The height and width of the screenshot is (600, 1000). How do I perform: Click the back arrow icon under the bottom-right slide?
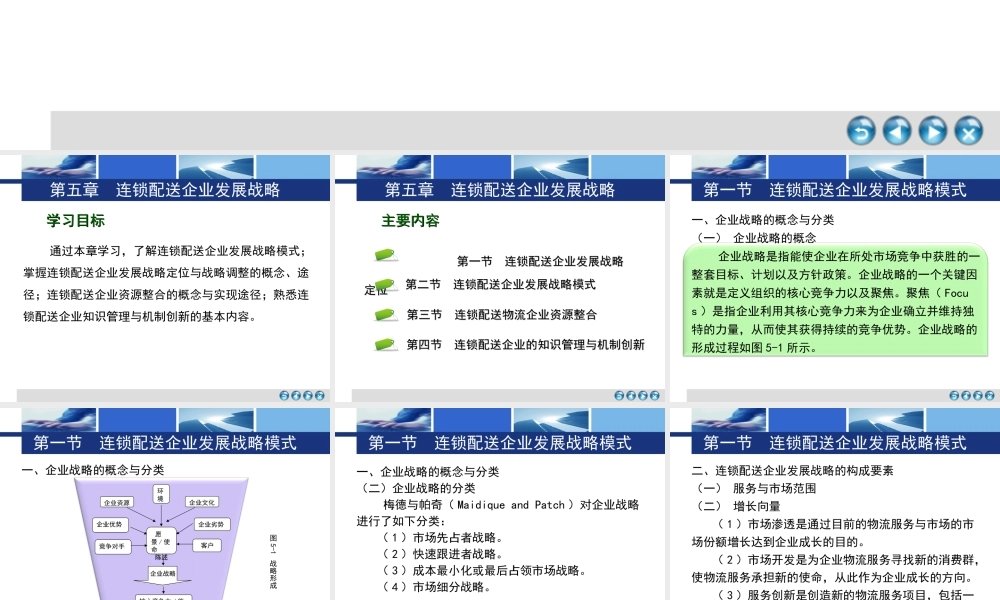967,597
